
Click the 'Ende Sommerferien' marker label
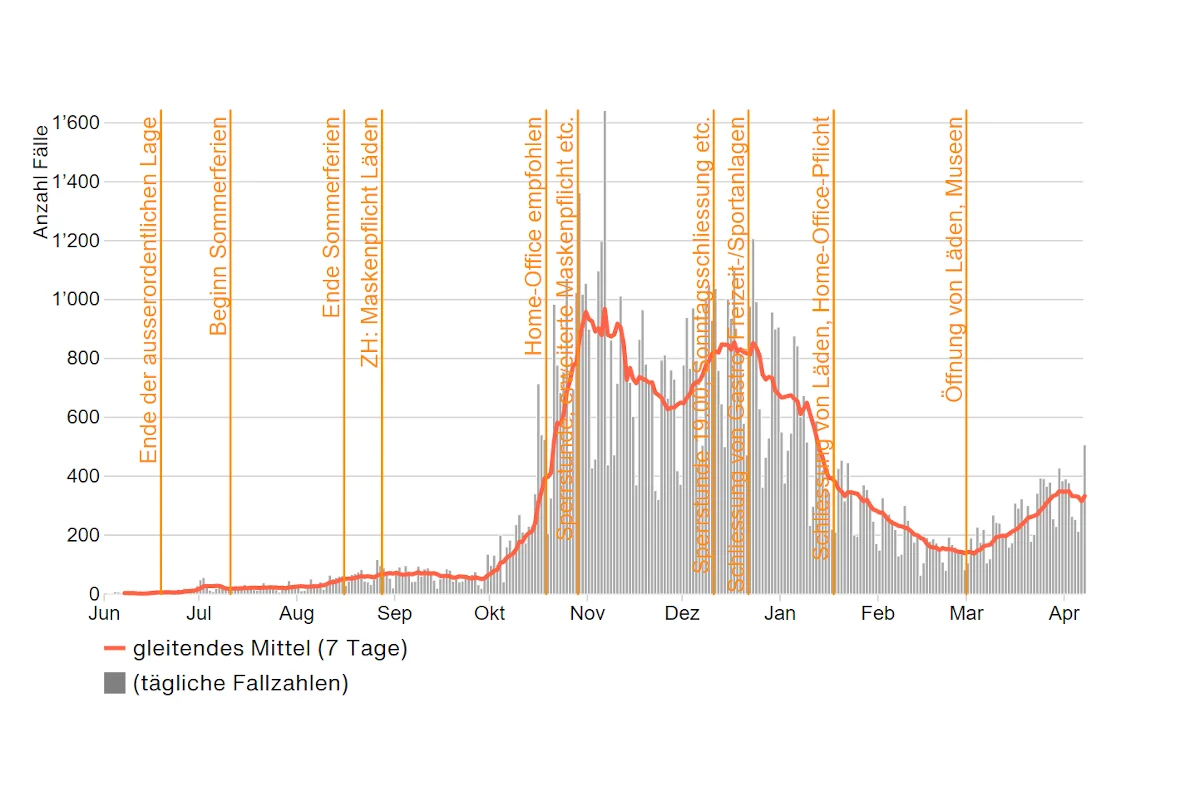click(x=331, y=218)
